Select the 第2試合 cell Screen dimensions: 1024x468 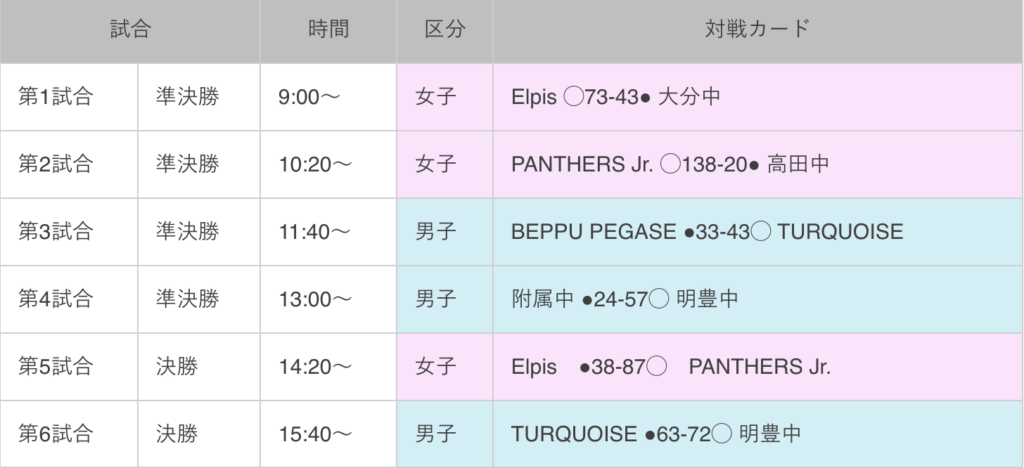click(x=56, y=164)
